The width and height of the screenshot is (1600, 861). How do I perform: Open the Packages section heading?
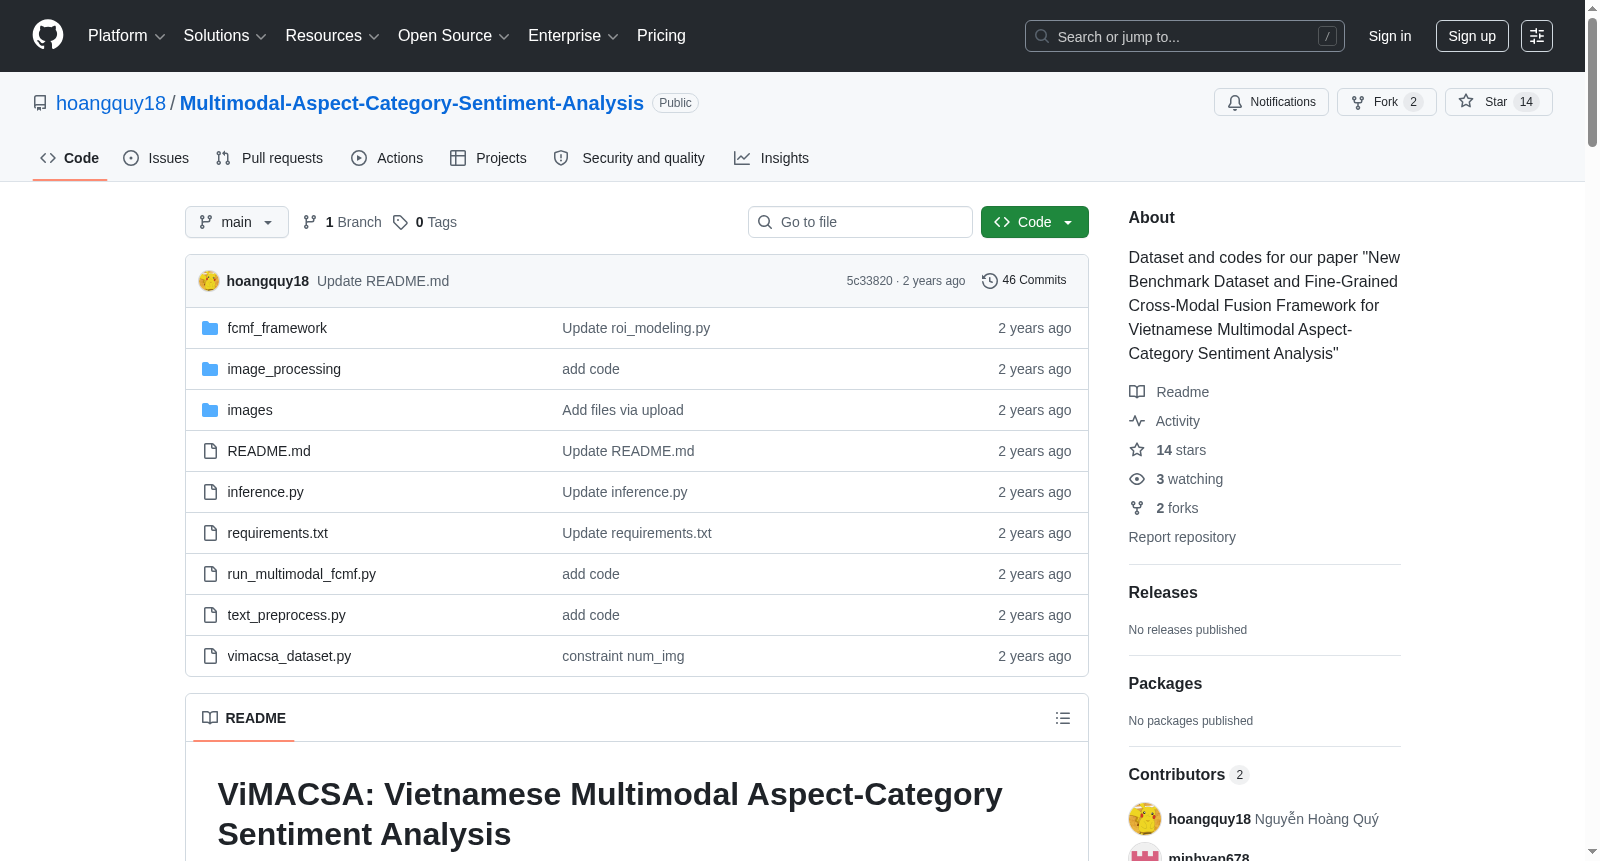pos(1165,683)
